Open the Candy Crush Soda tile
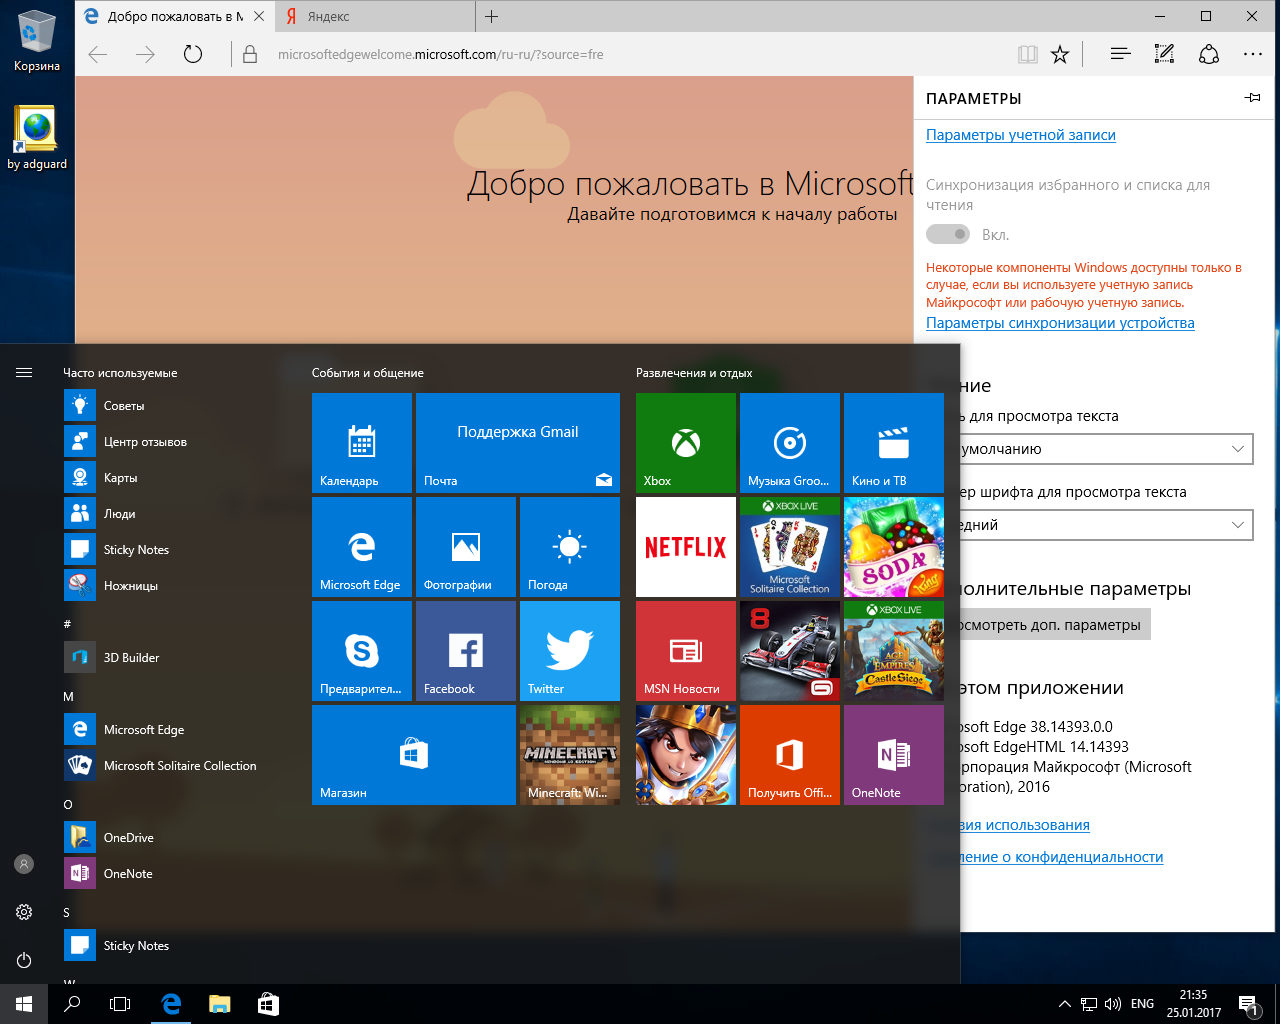Viewport: 1280px width, 1024px height. click(x=894, y=547)
